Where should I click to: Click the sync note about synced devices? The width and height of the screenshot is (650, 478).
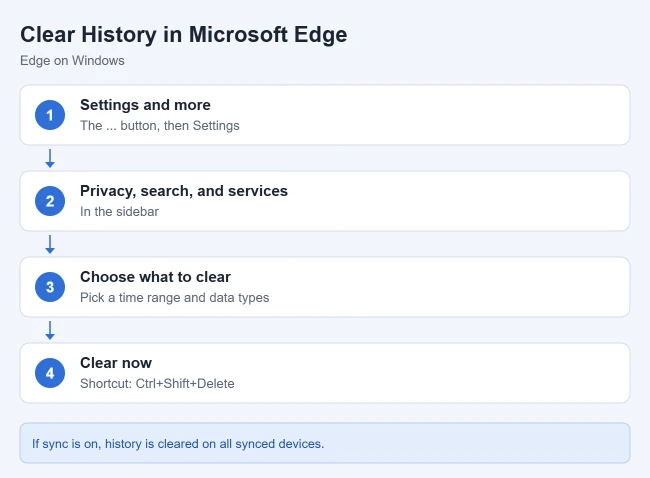pos(178,444)
